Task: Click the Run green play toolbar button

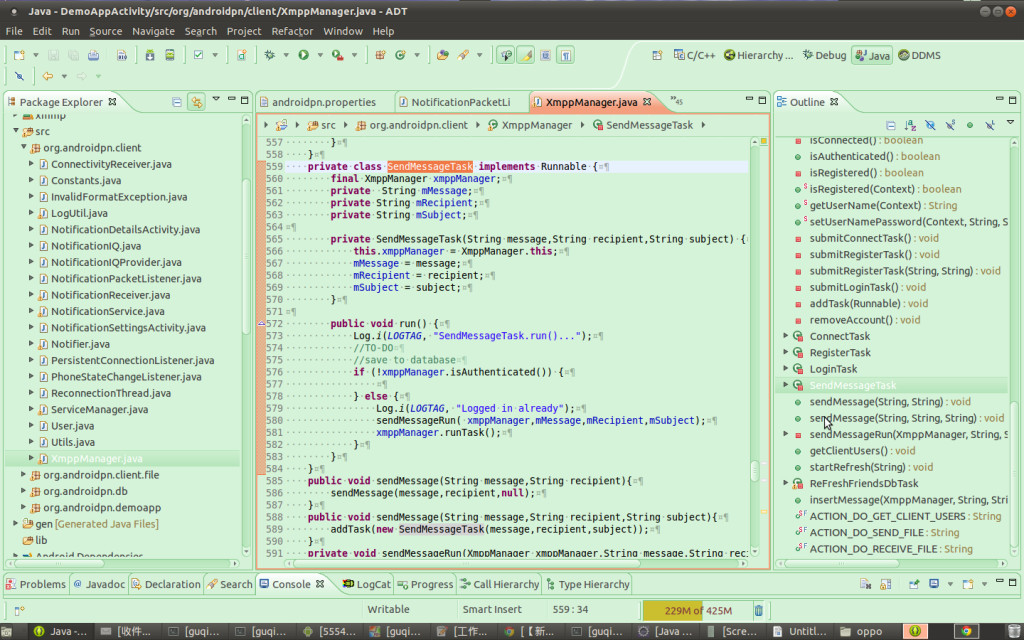Action: click(303, 56)
